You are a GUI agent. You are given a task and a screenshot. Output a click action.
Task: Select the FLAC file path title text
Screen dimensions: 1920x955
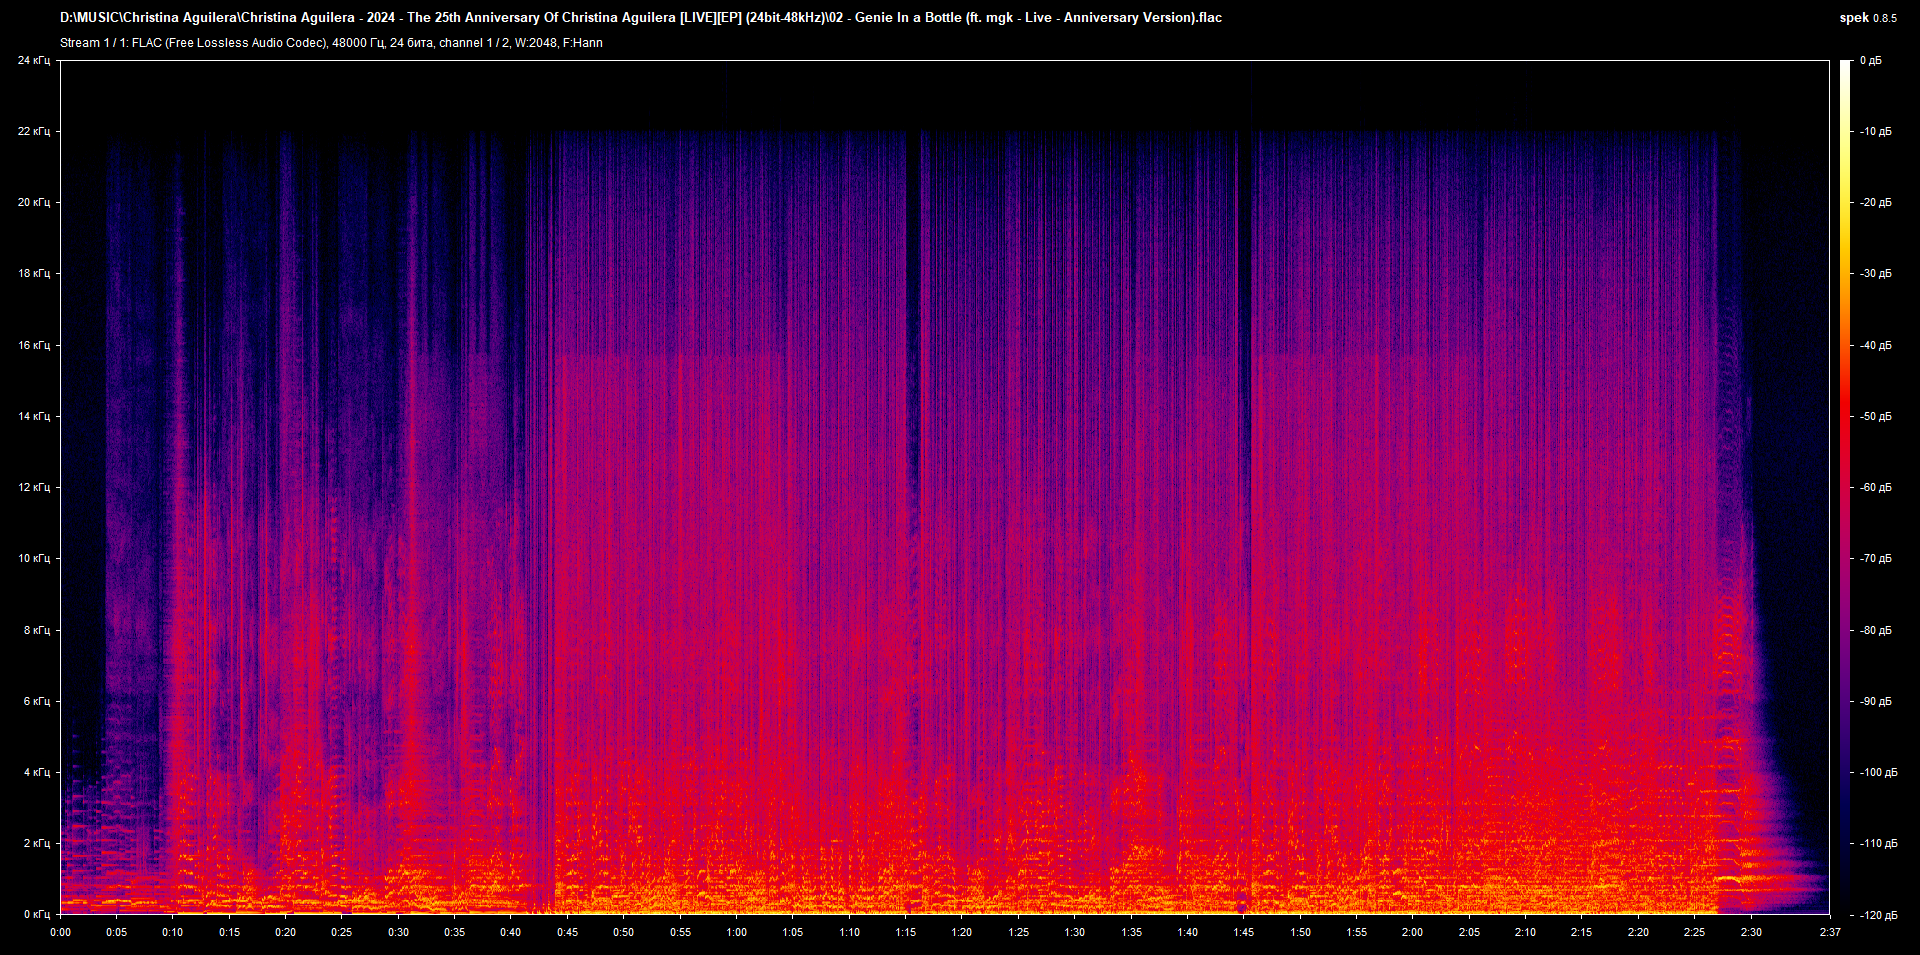coord(640,17)
